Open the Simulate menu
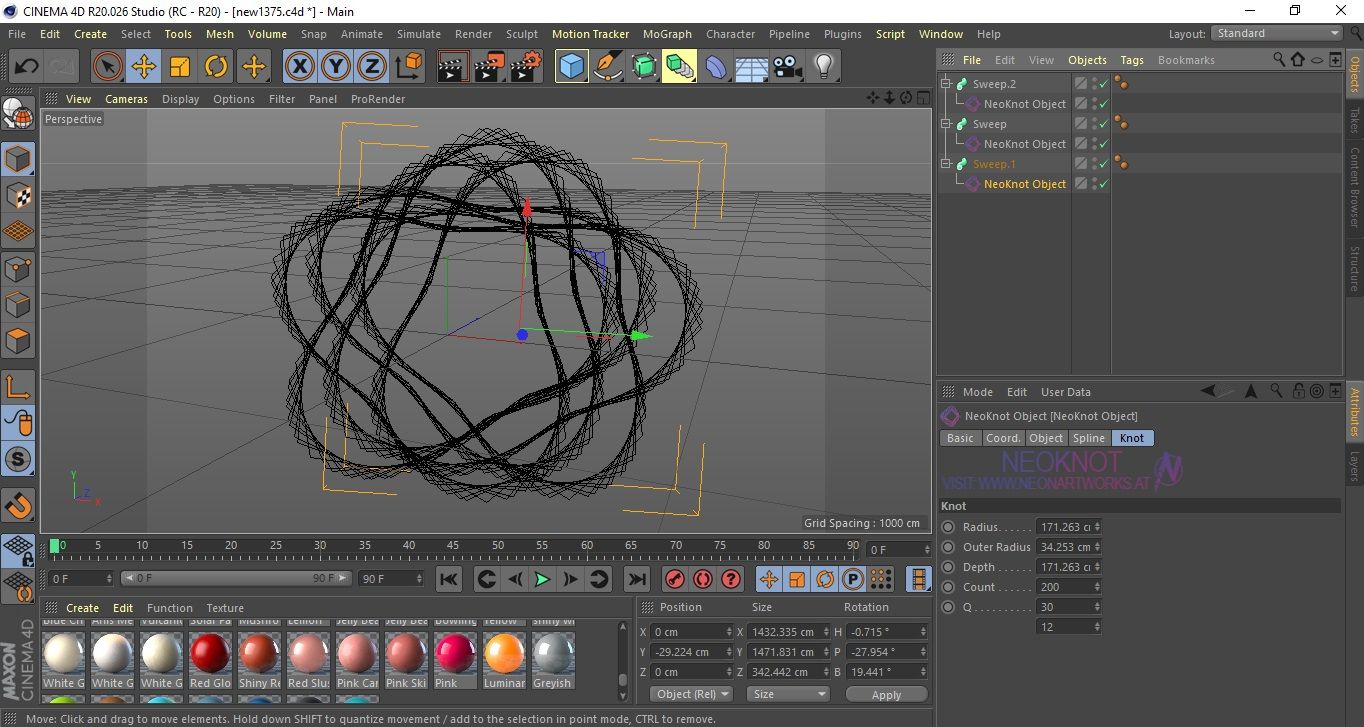Viewport: 1364px width, 727px height. click(419, 34)
